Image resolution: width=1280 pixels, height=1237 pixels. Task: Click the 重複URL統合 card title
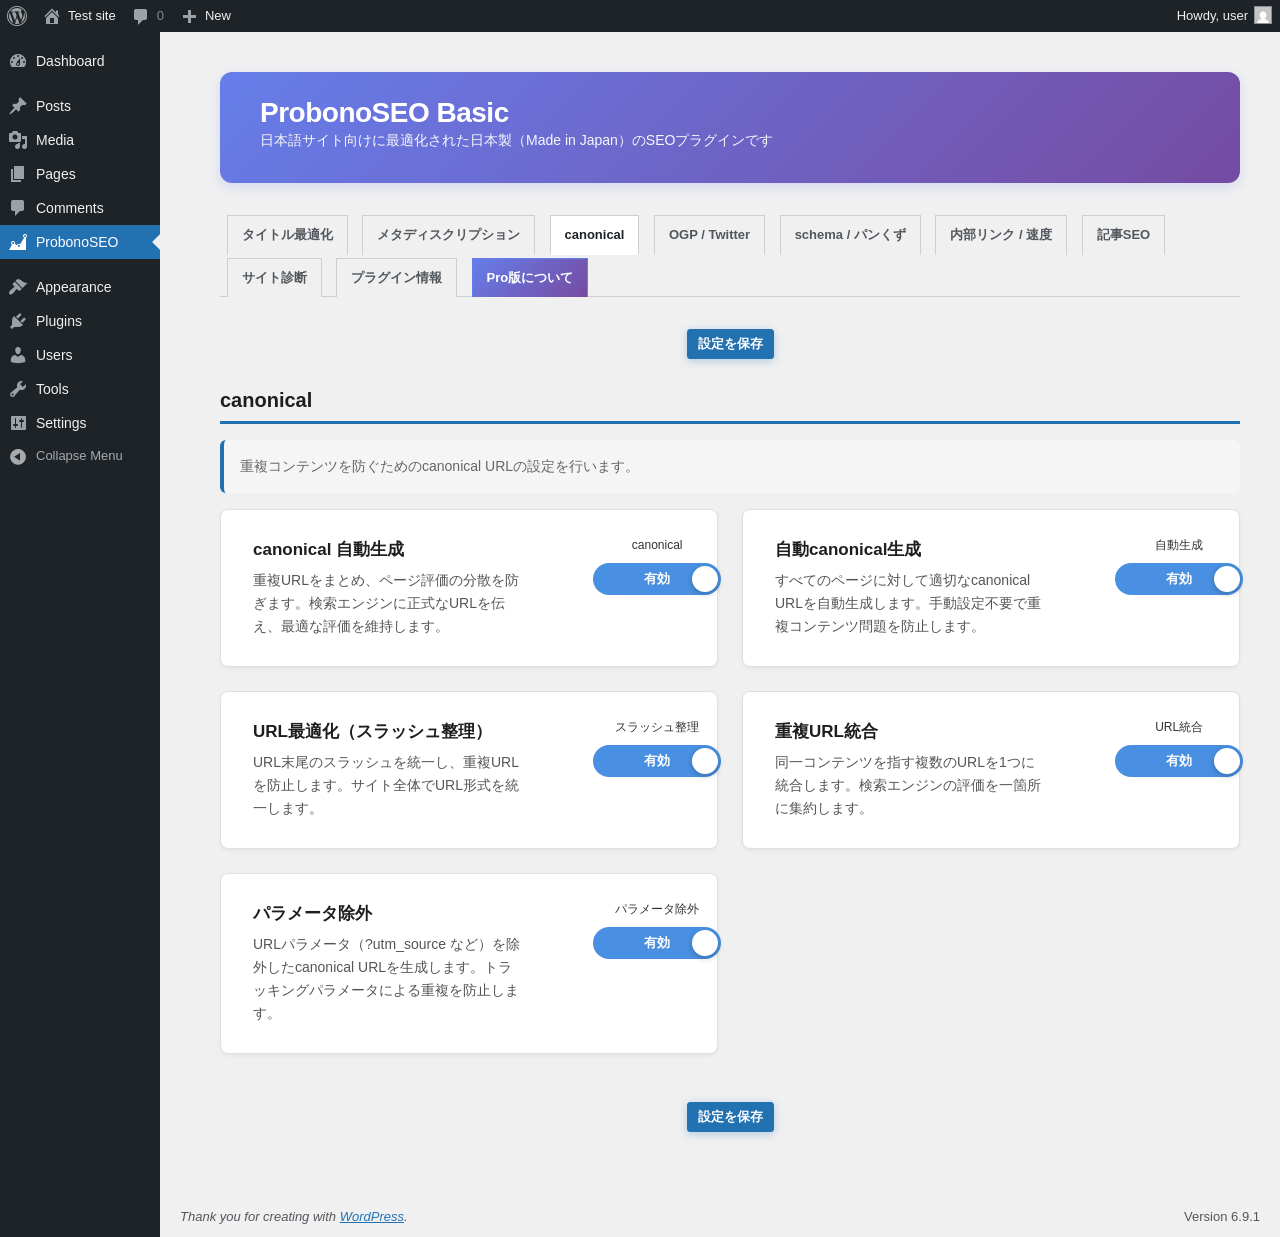click(x=826, y=731)
